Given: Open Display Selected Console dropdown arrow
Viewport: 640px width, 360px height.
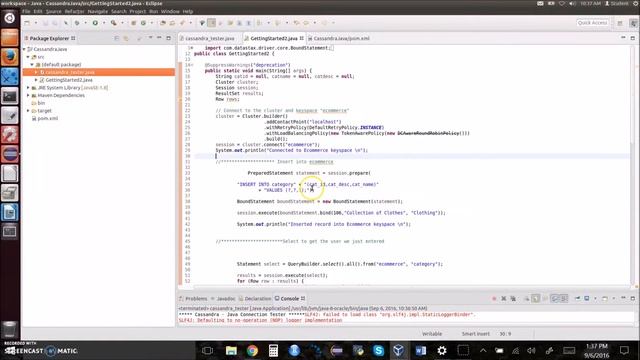Looking at the screenshot, I should (595, 299).
